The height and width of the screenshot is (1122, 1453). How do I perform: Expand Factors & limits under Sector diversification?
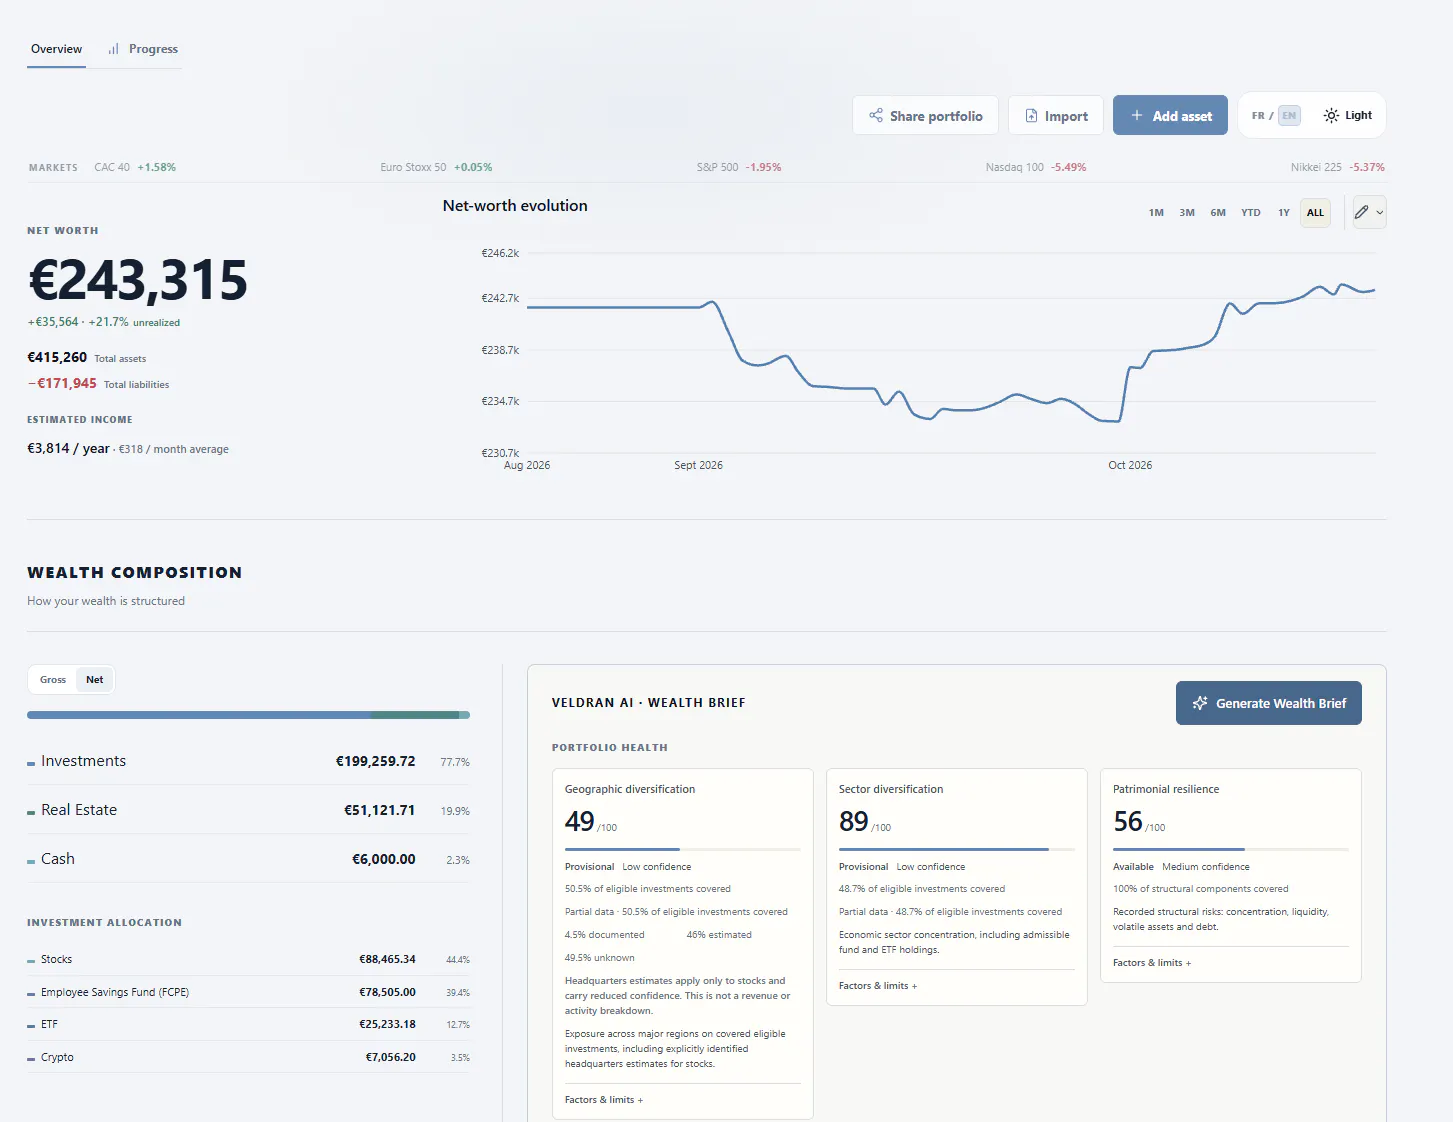(x=878, y=986)
